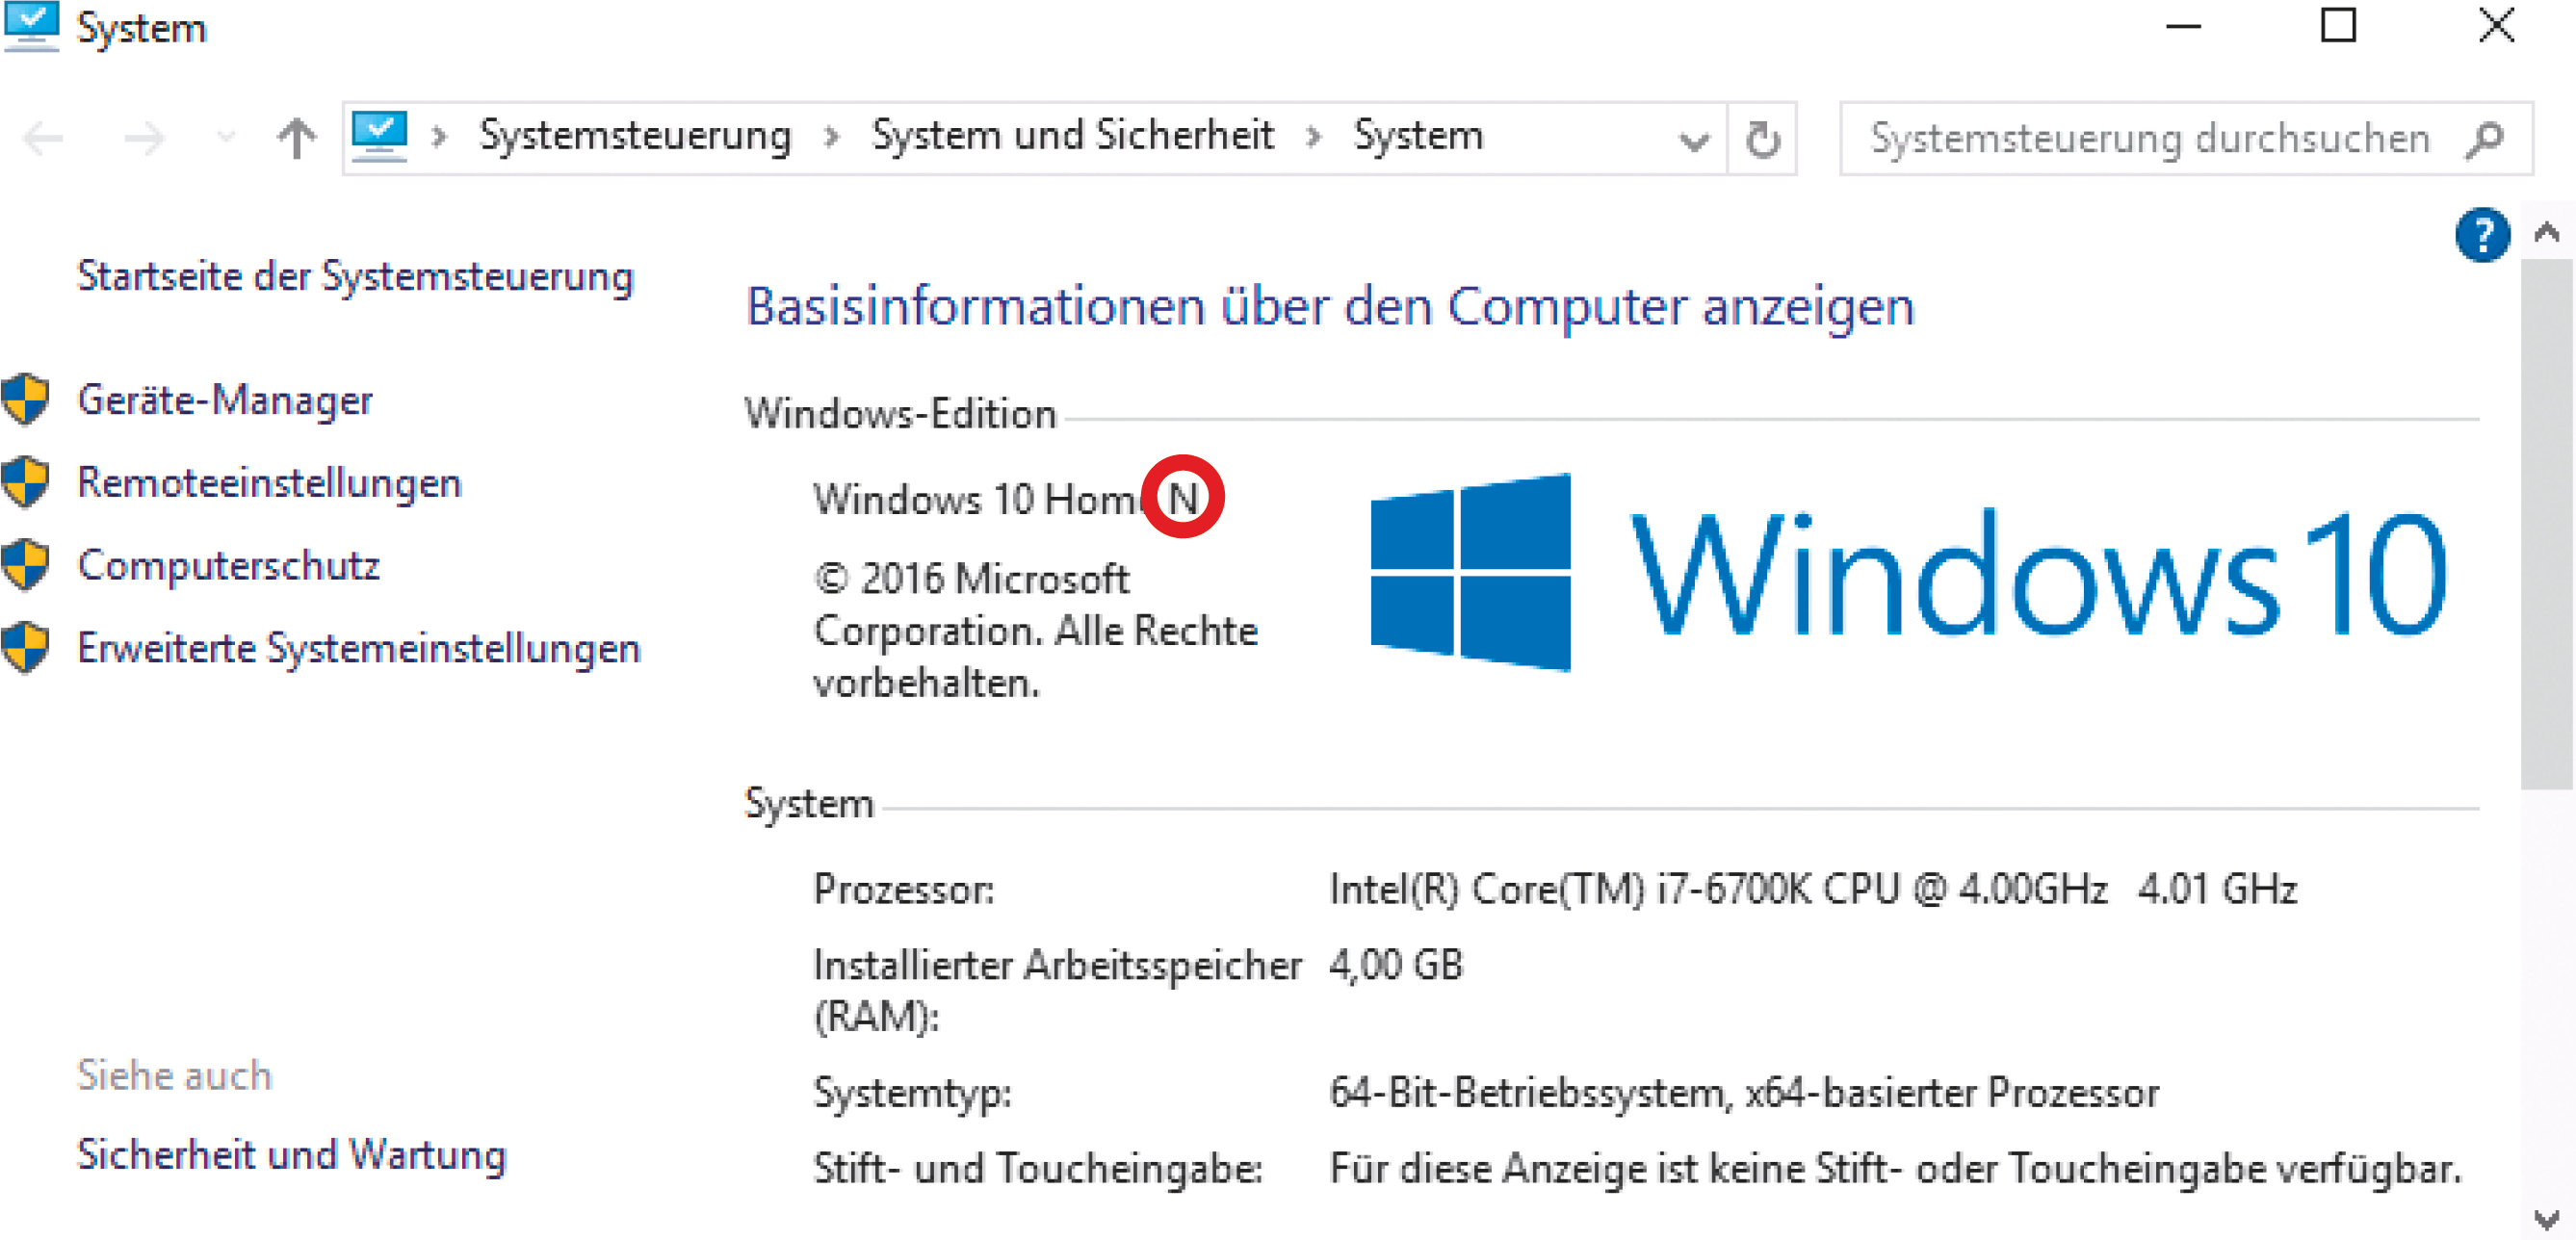Open Geräte-Manager link
This screenshot has height=1240, width=2576.
[225, 400]
